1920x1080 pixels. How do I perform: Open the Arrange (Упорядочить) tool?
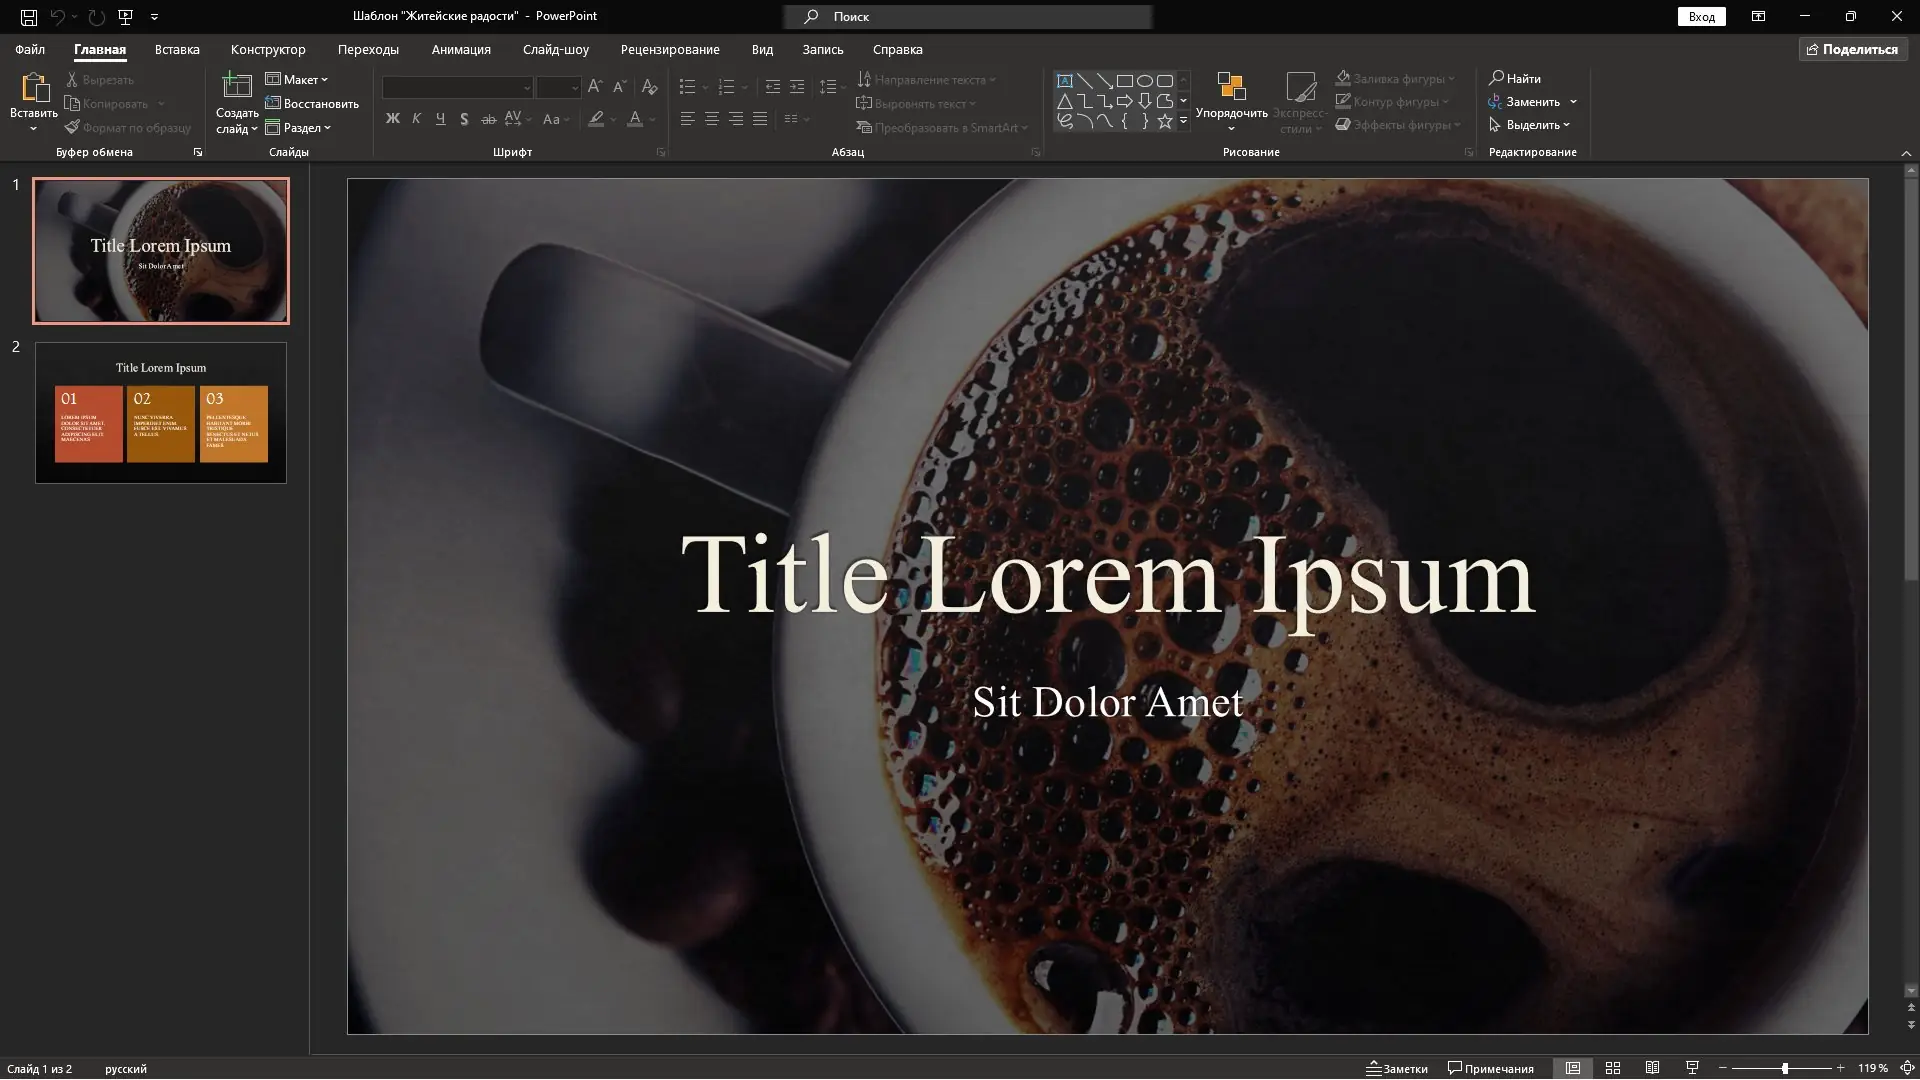pyautogui.click(x=1231, y=89)
